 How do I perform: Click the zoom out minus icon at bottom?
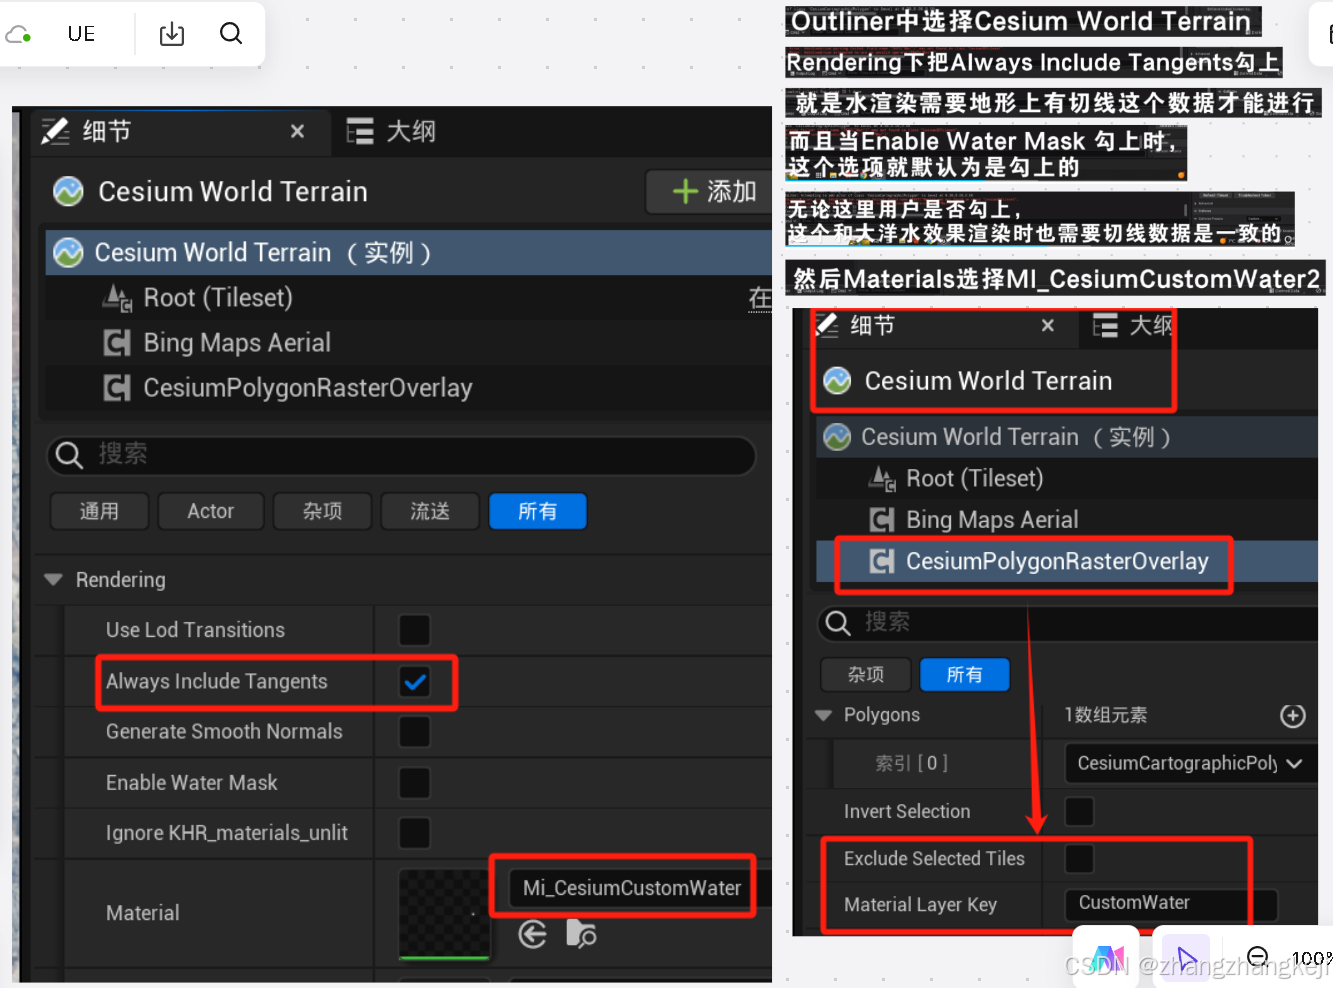1259,957
